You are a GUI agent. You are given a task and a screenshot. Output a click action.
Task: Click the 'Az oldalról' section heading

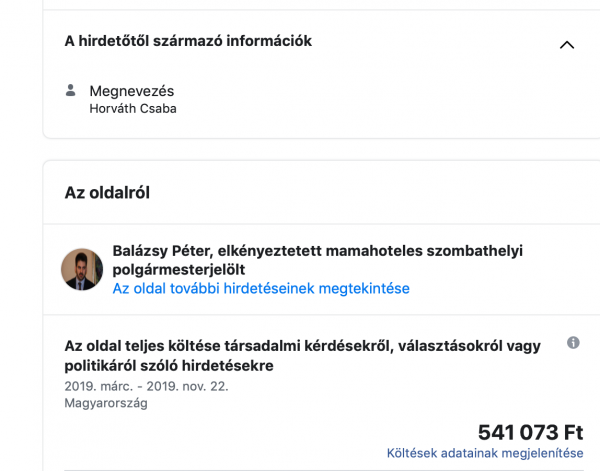[107, 192]
